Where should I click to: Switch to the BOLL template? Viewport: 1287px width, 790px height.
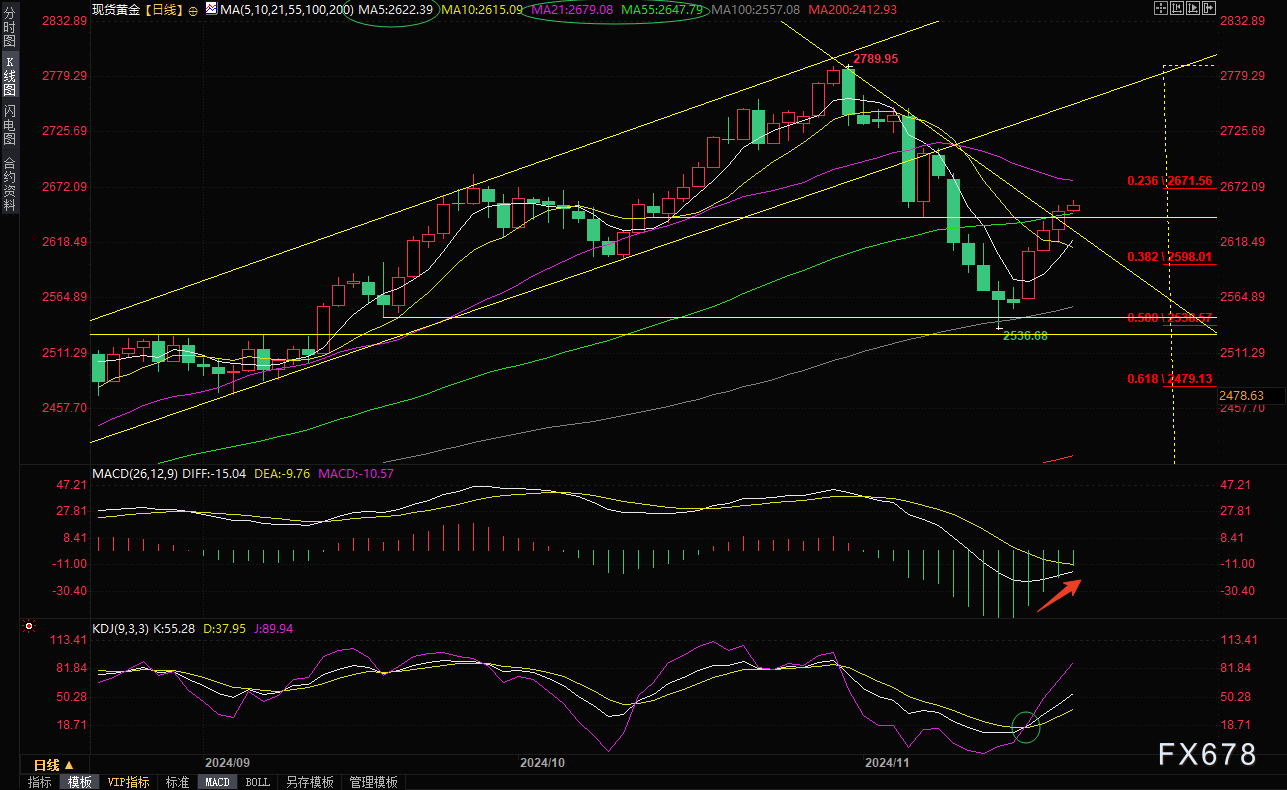(257, 782)
